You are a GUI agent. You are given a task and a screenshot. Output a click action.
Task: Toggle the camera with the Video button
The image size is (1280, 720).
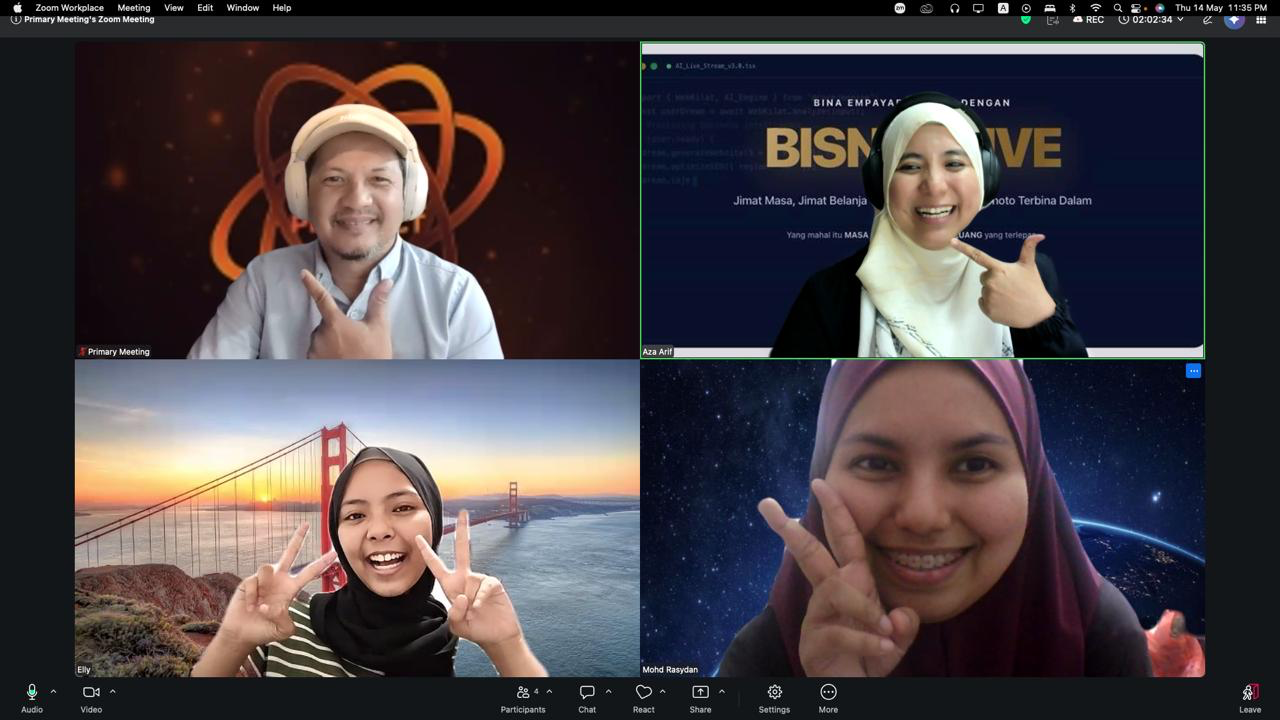[x=91, y=698]
